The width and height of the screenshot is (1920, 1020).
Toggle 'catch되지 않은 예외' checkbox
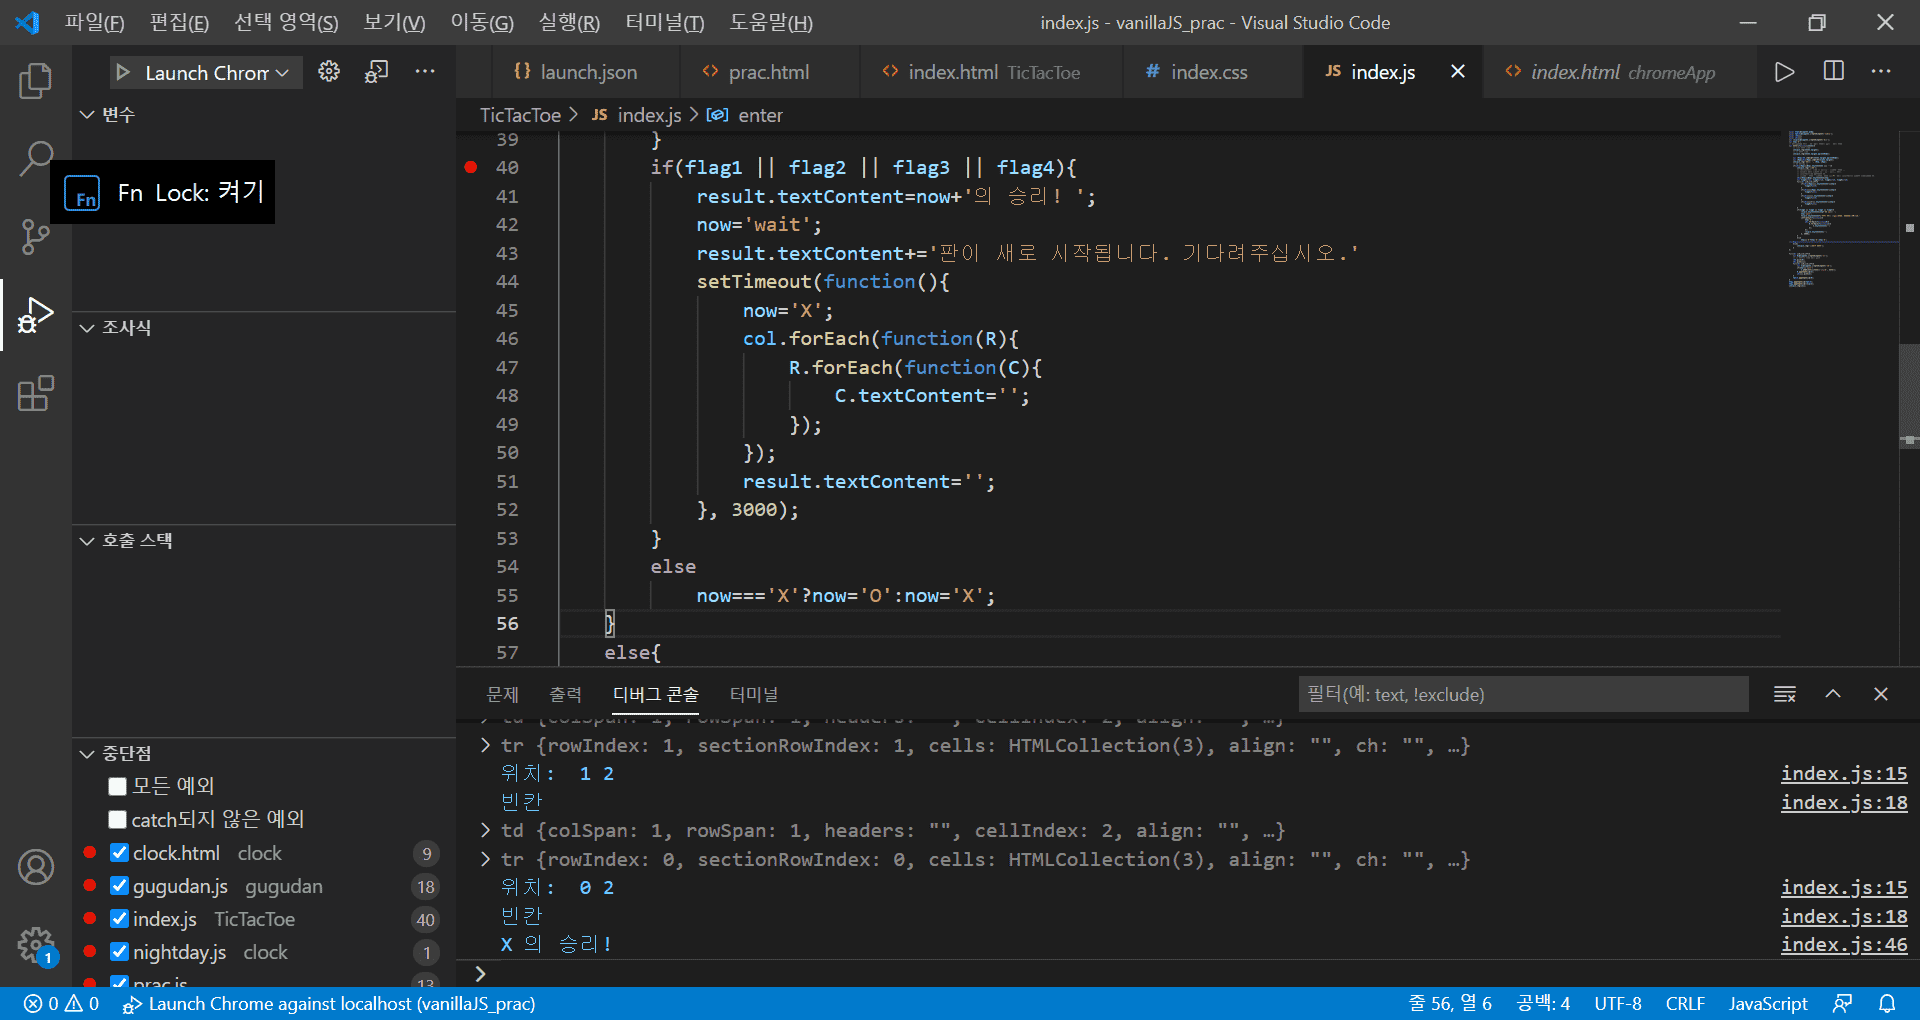coord(118,820)
